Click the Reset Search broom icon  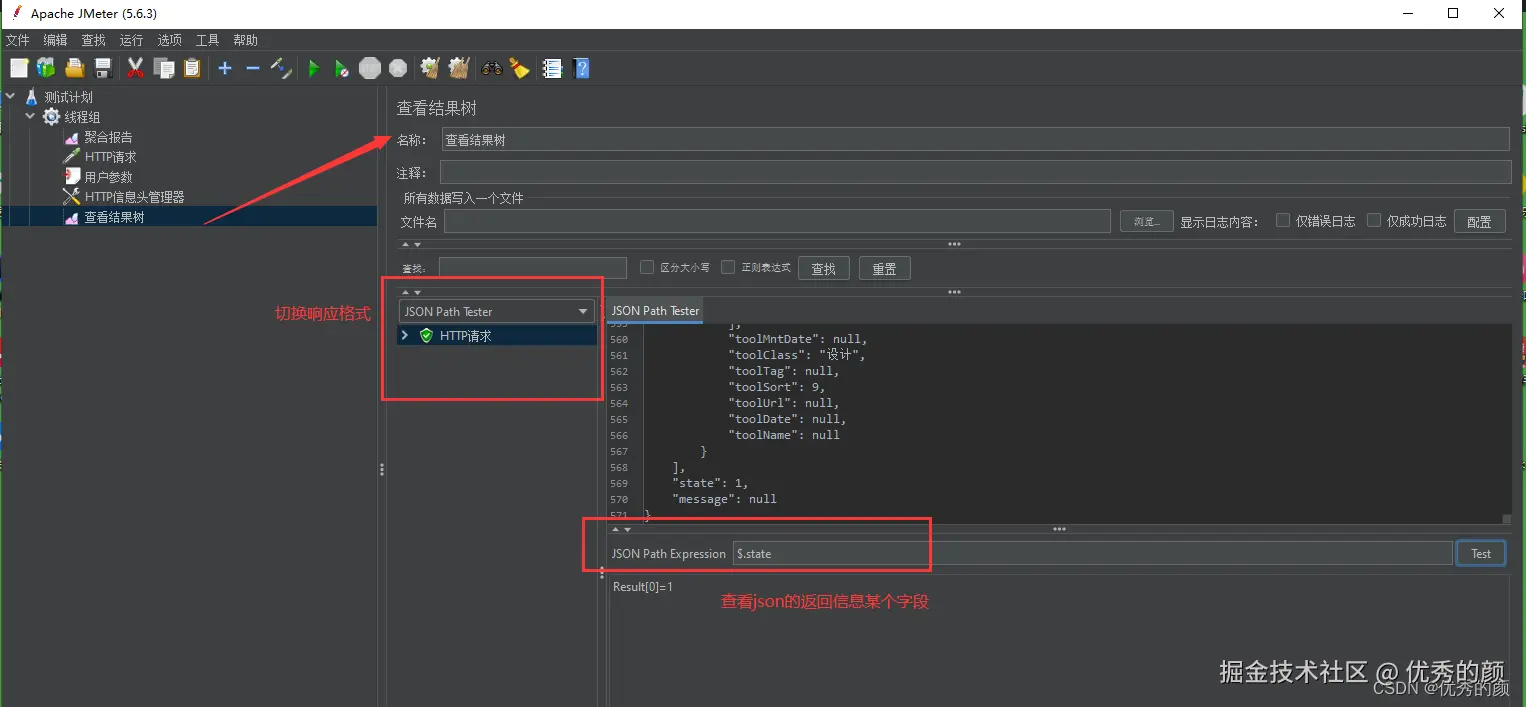519,68
